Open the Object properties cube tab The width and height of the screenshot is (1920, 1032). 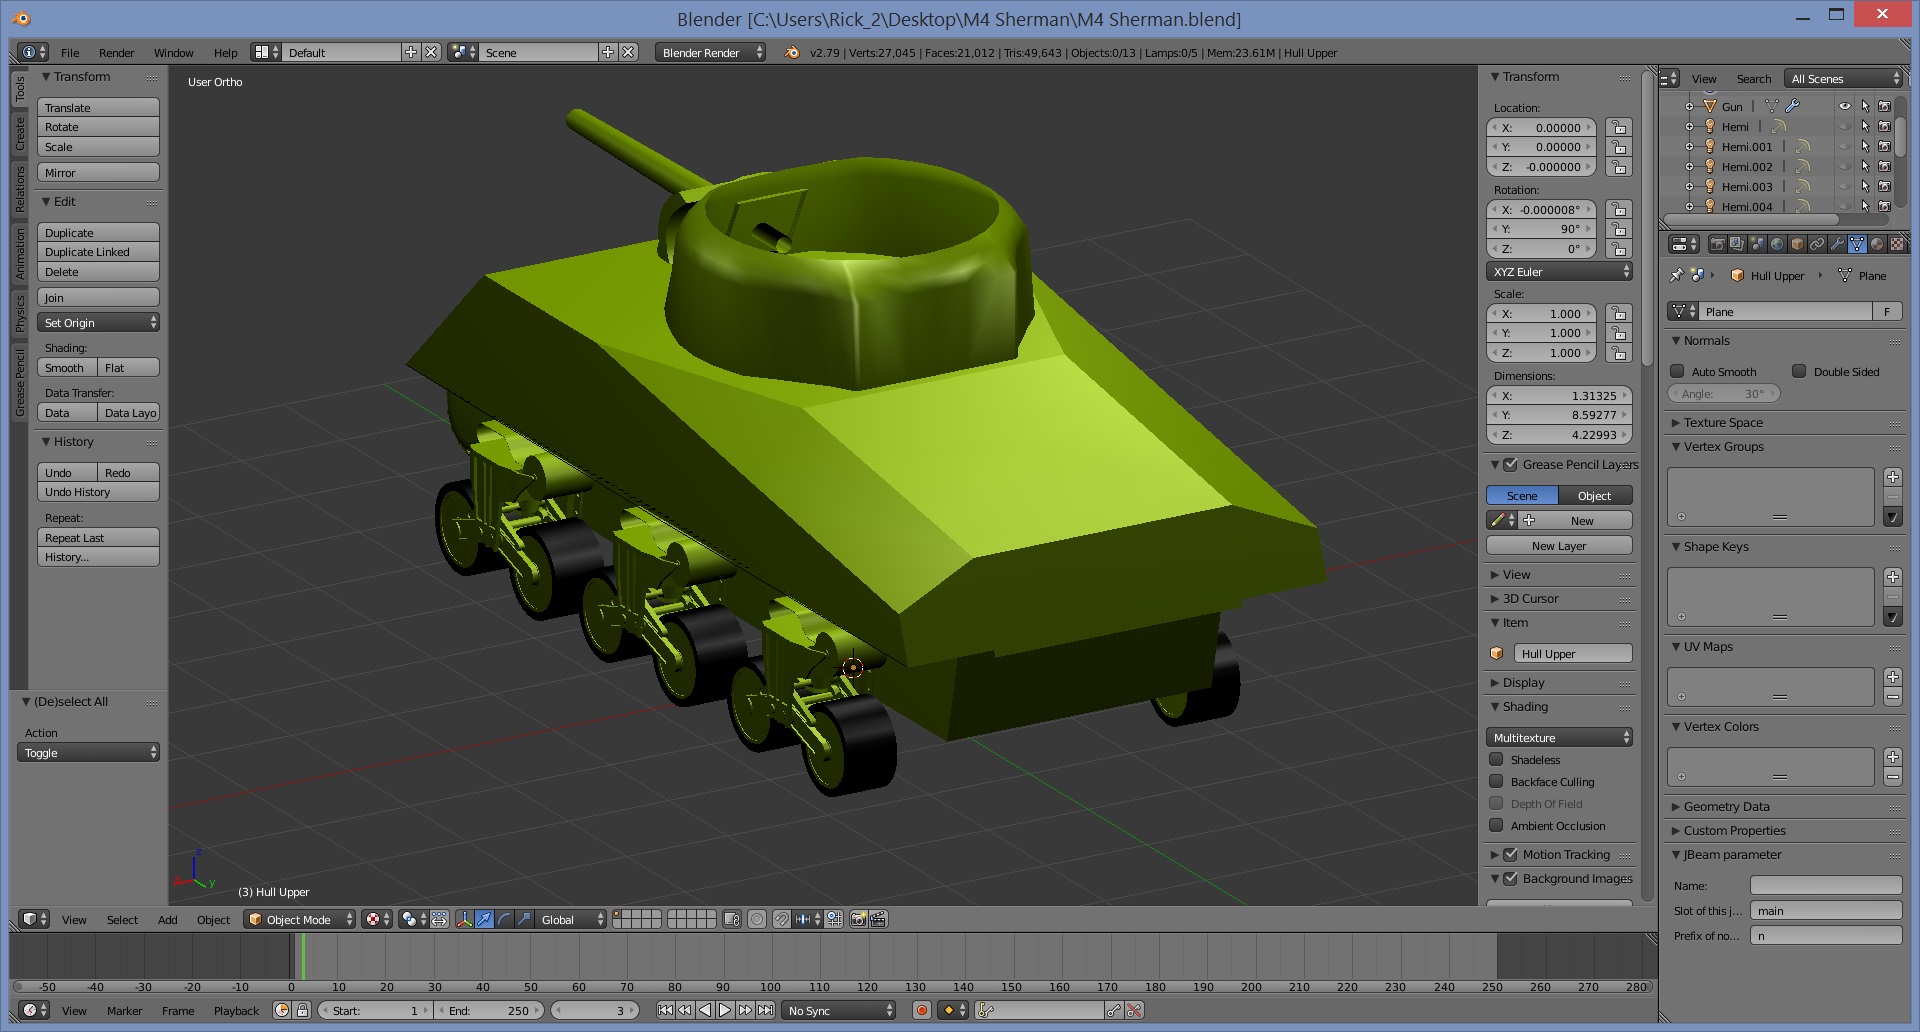(1797, 244)
